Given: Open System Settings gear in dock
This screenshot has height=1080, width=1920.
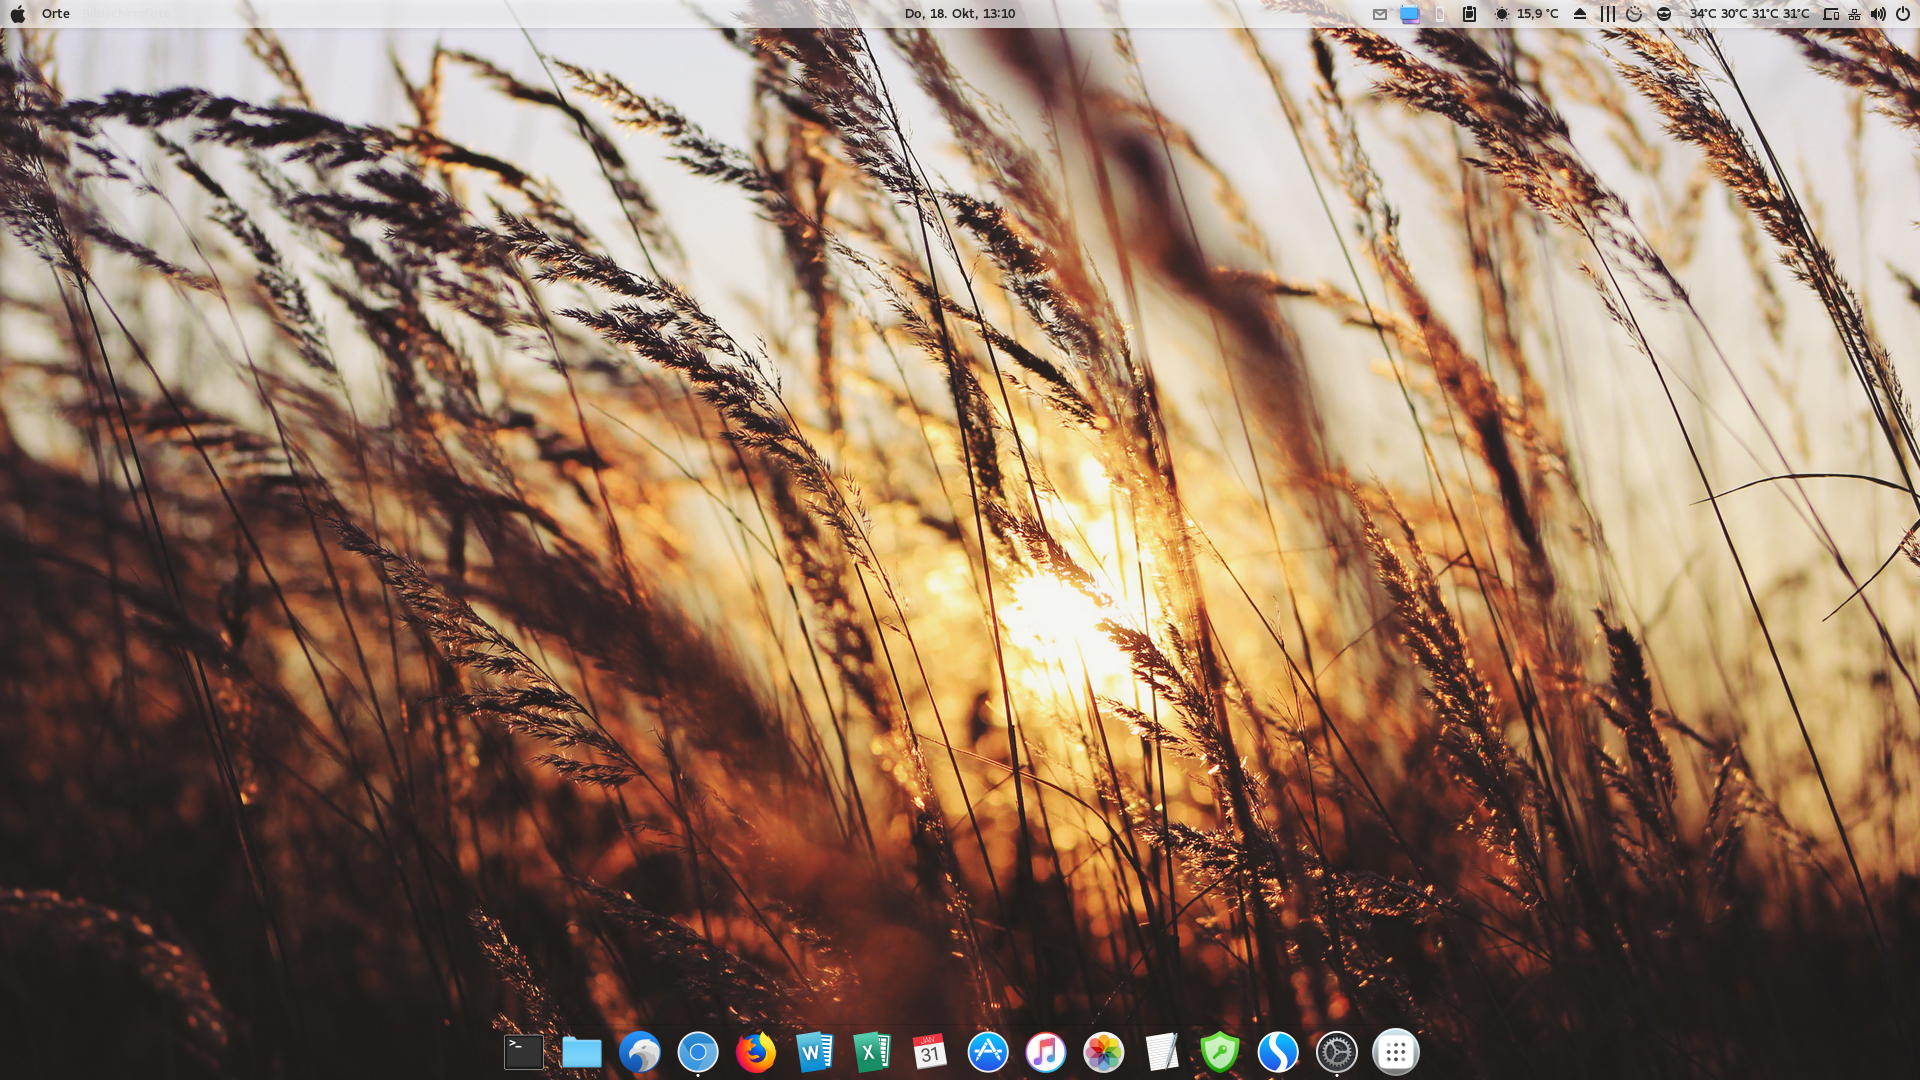Looking at the screenshot, I should [x=1337, y=1052].
